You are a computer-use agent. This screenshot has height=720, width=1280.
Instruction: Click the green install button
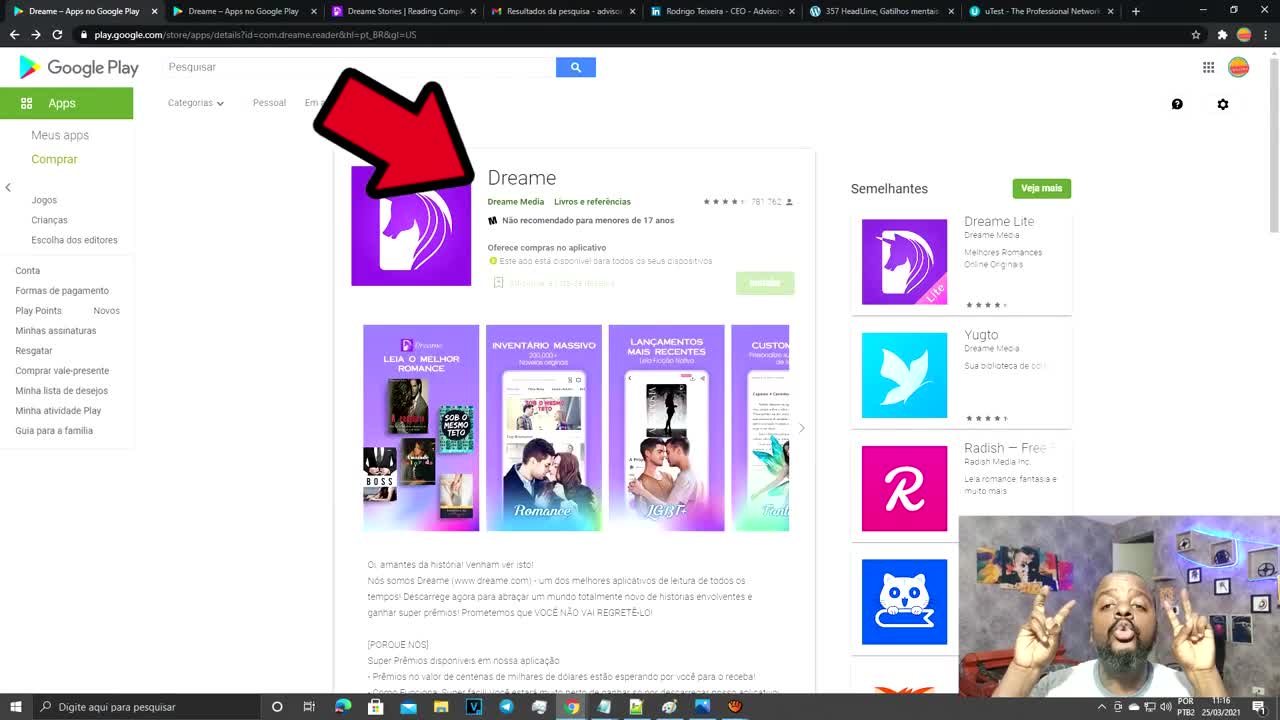pos(765,283)
